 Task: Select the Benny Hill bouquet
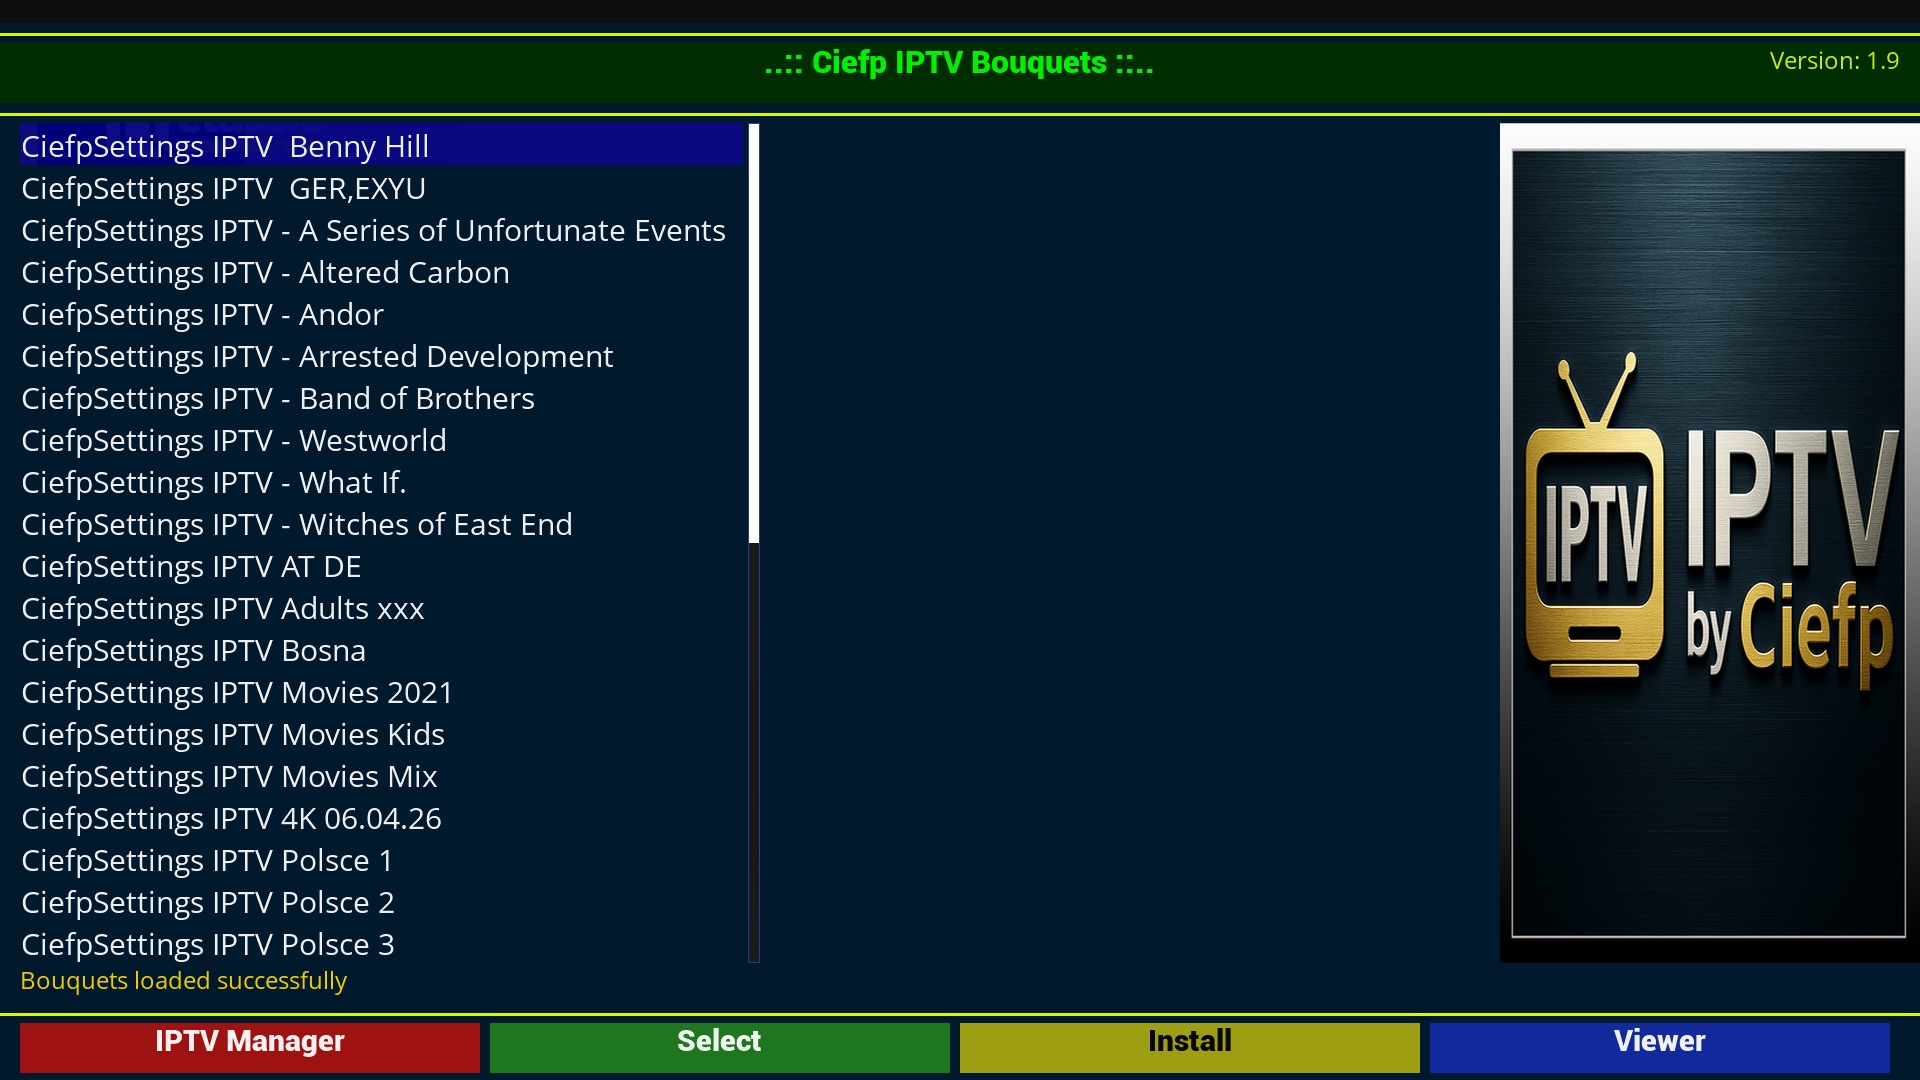[x=381, y=146]
